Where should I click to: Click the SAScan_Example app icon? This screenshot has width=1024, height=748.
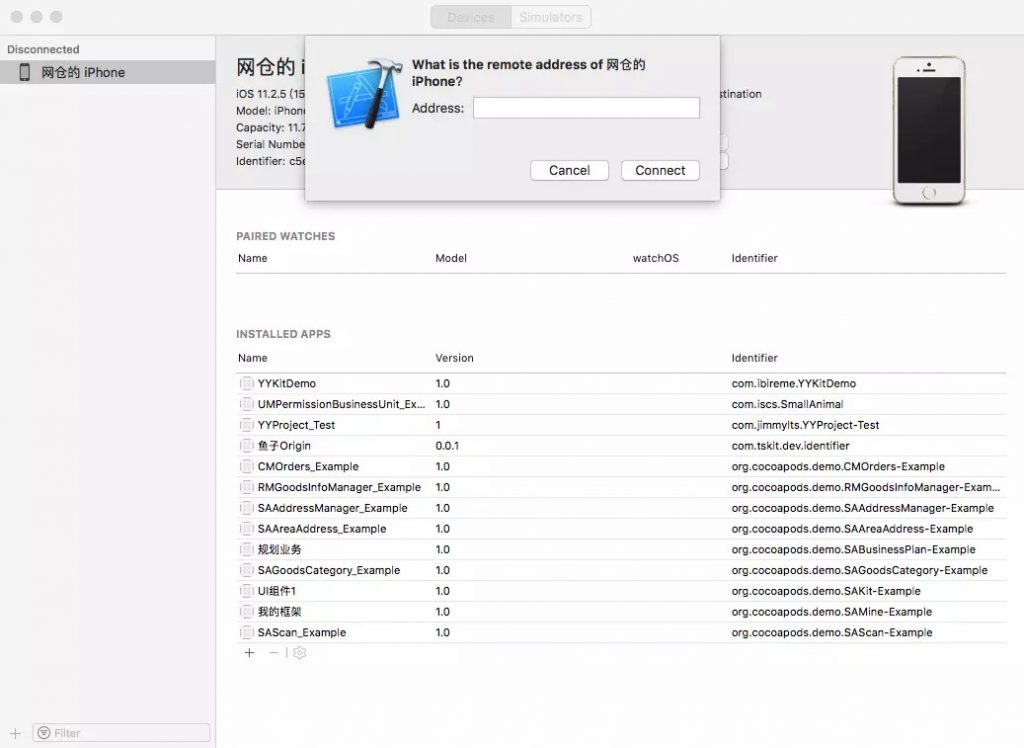(x=246, y=632)
